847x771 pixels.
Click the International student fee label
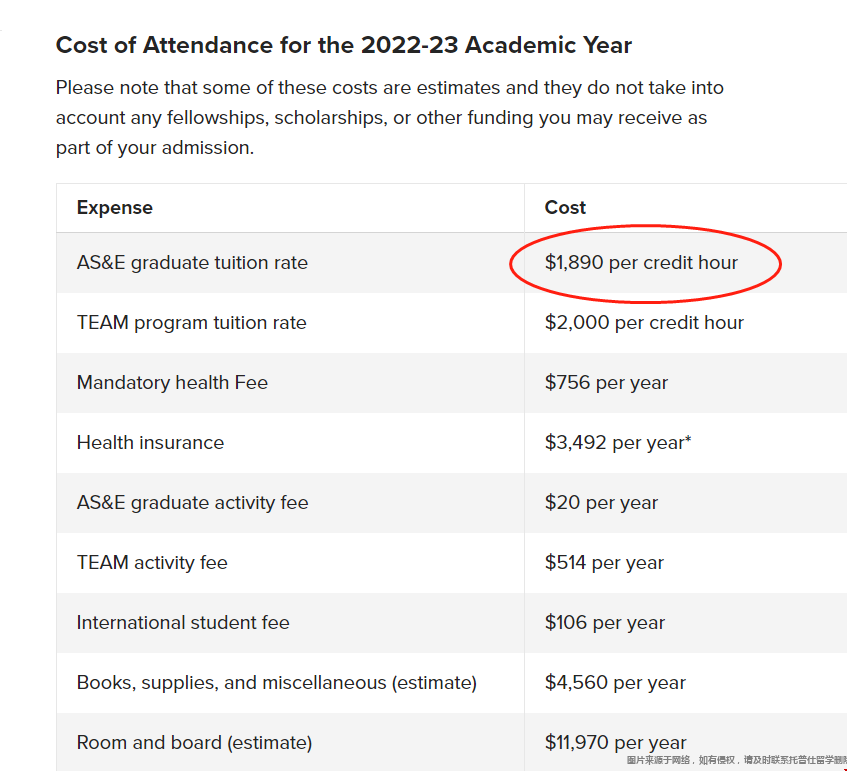tap(183, 622)
